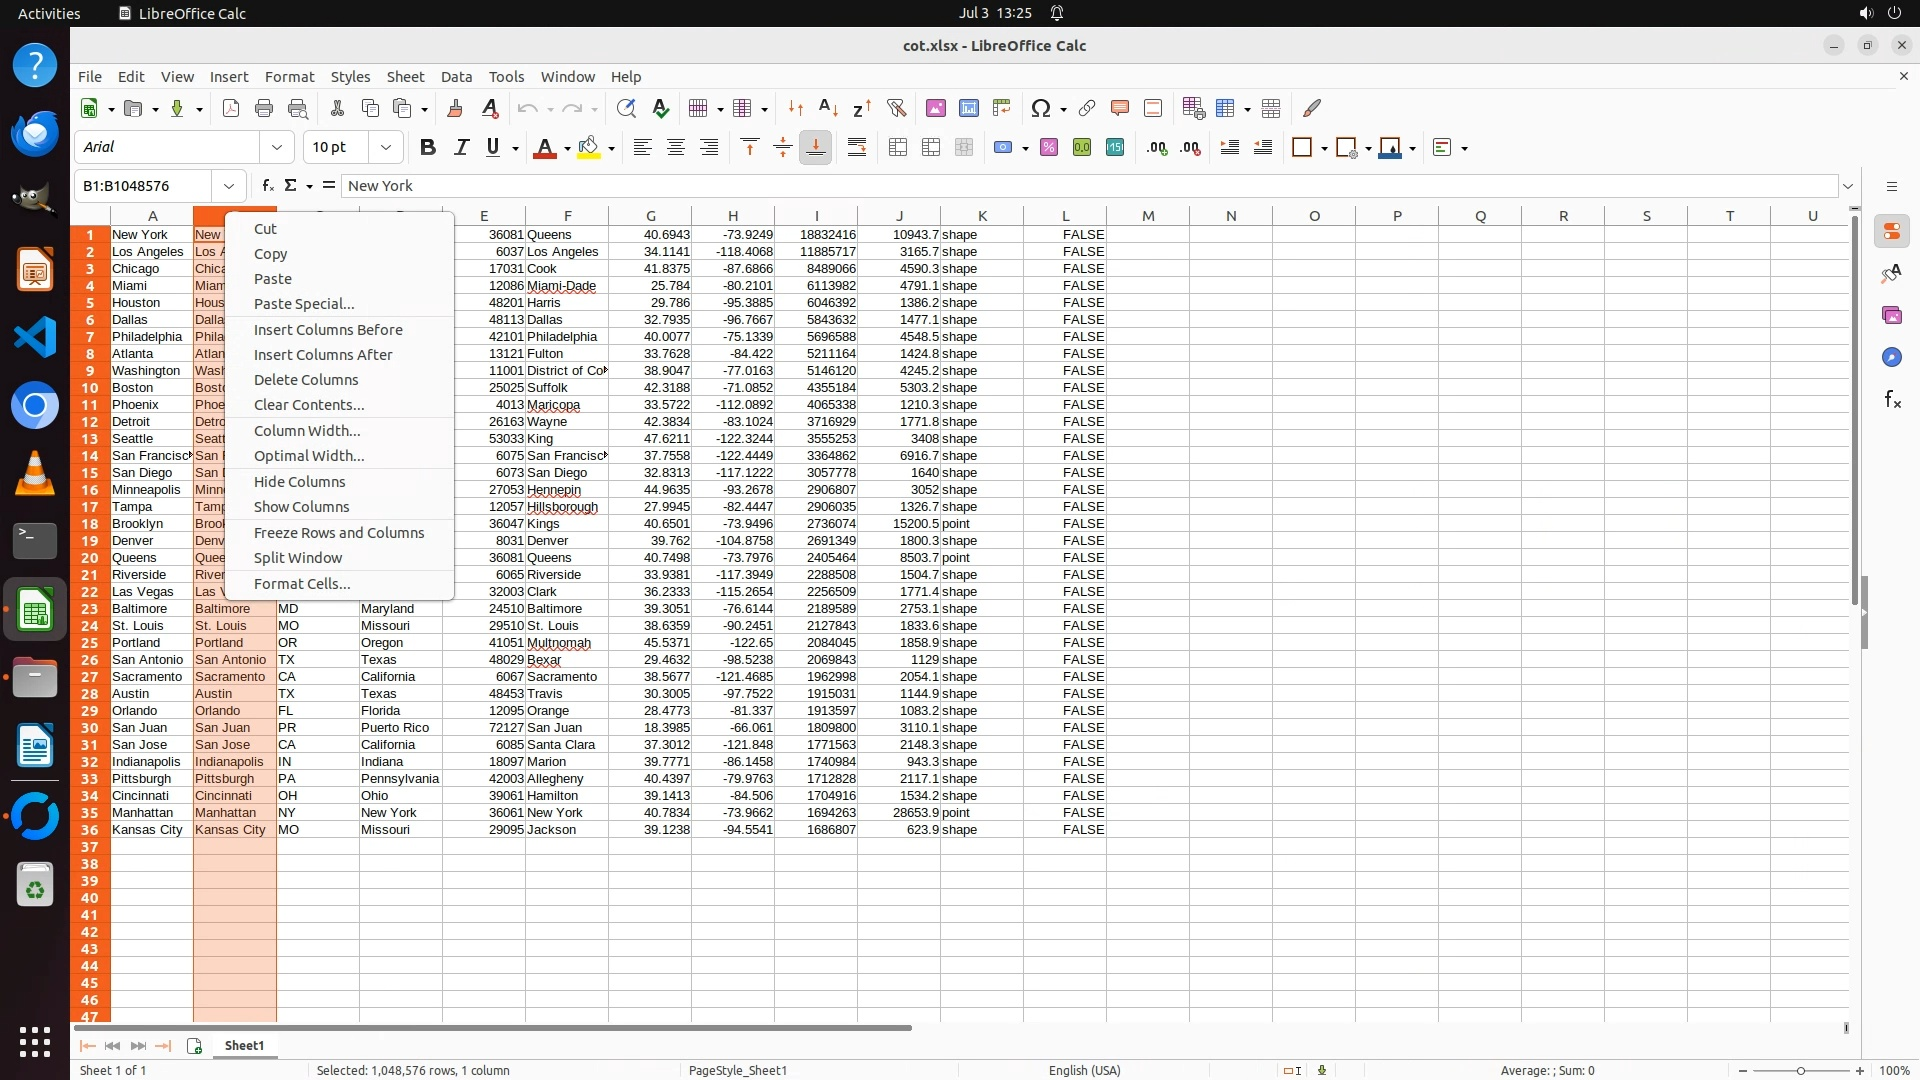Click the Print toolbar icon
This screenshot has height=1080, width=1920.
264,108
